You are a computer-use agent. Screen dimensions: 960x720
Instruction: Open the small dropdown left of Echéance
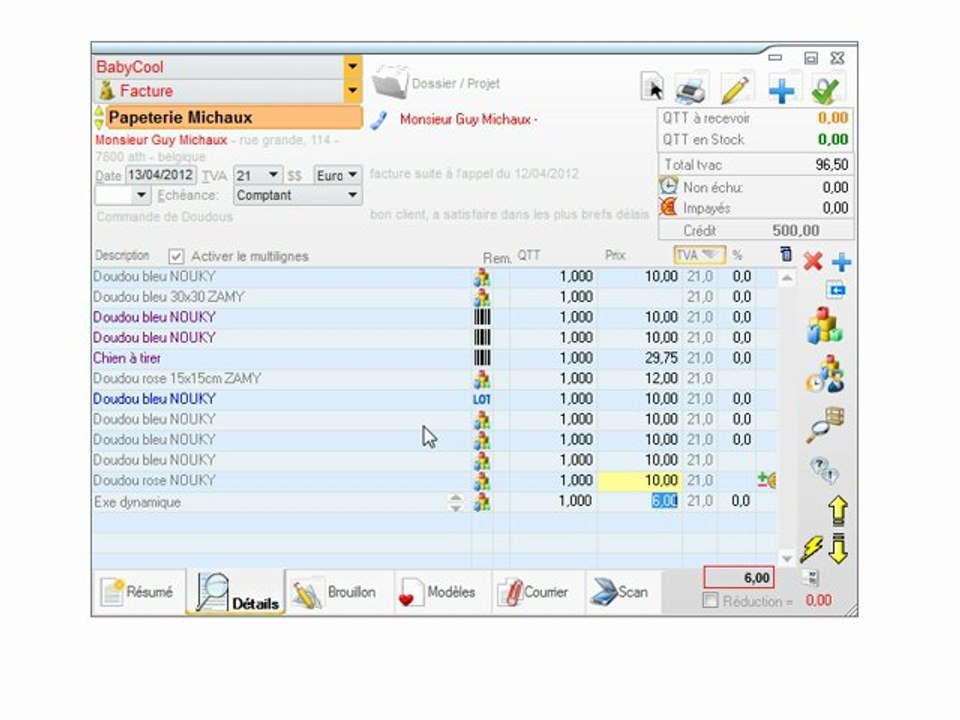141,195
